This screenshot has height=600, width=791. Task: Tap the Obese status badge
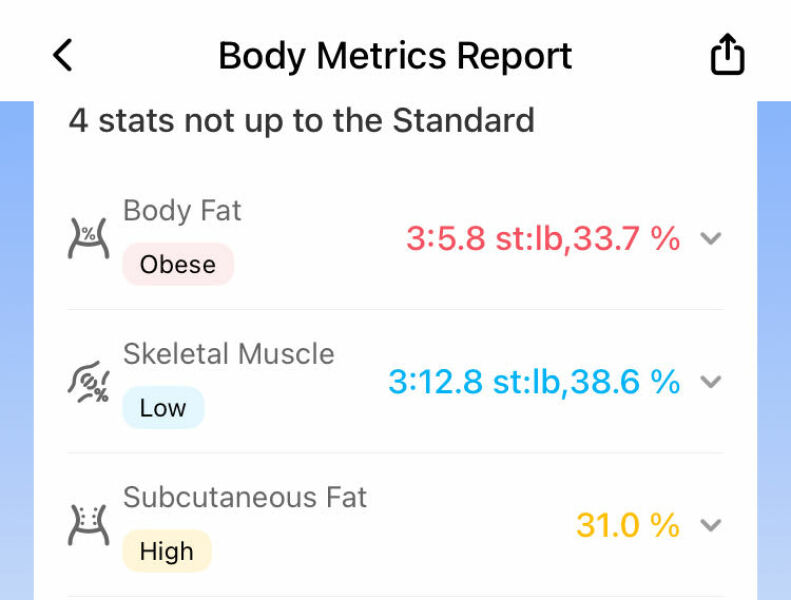coord(178,264)
